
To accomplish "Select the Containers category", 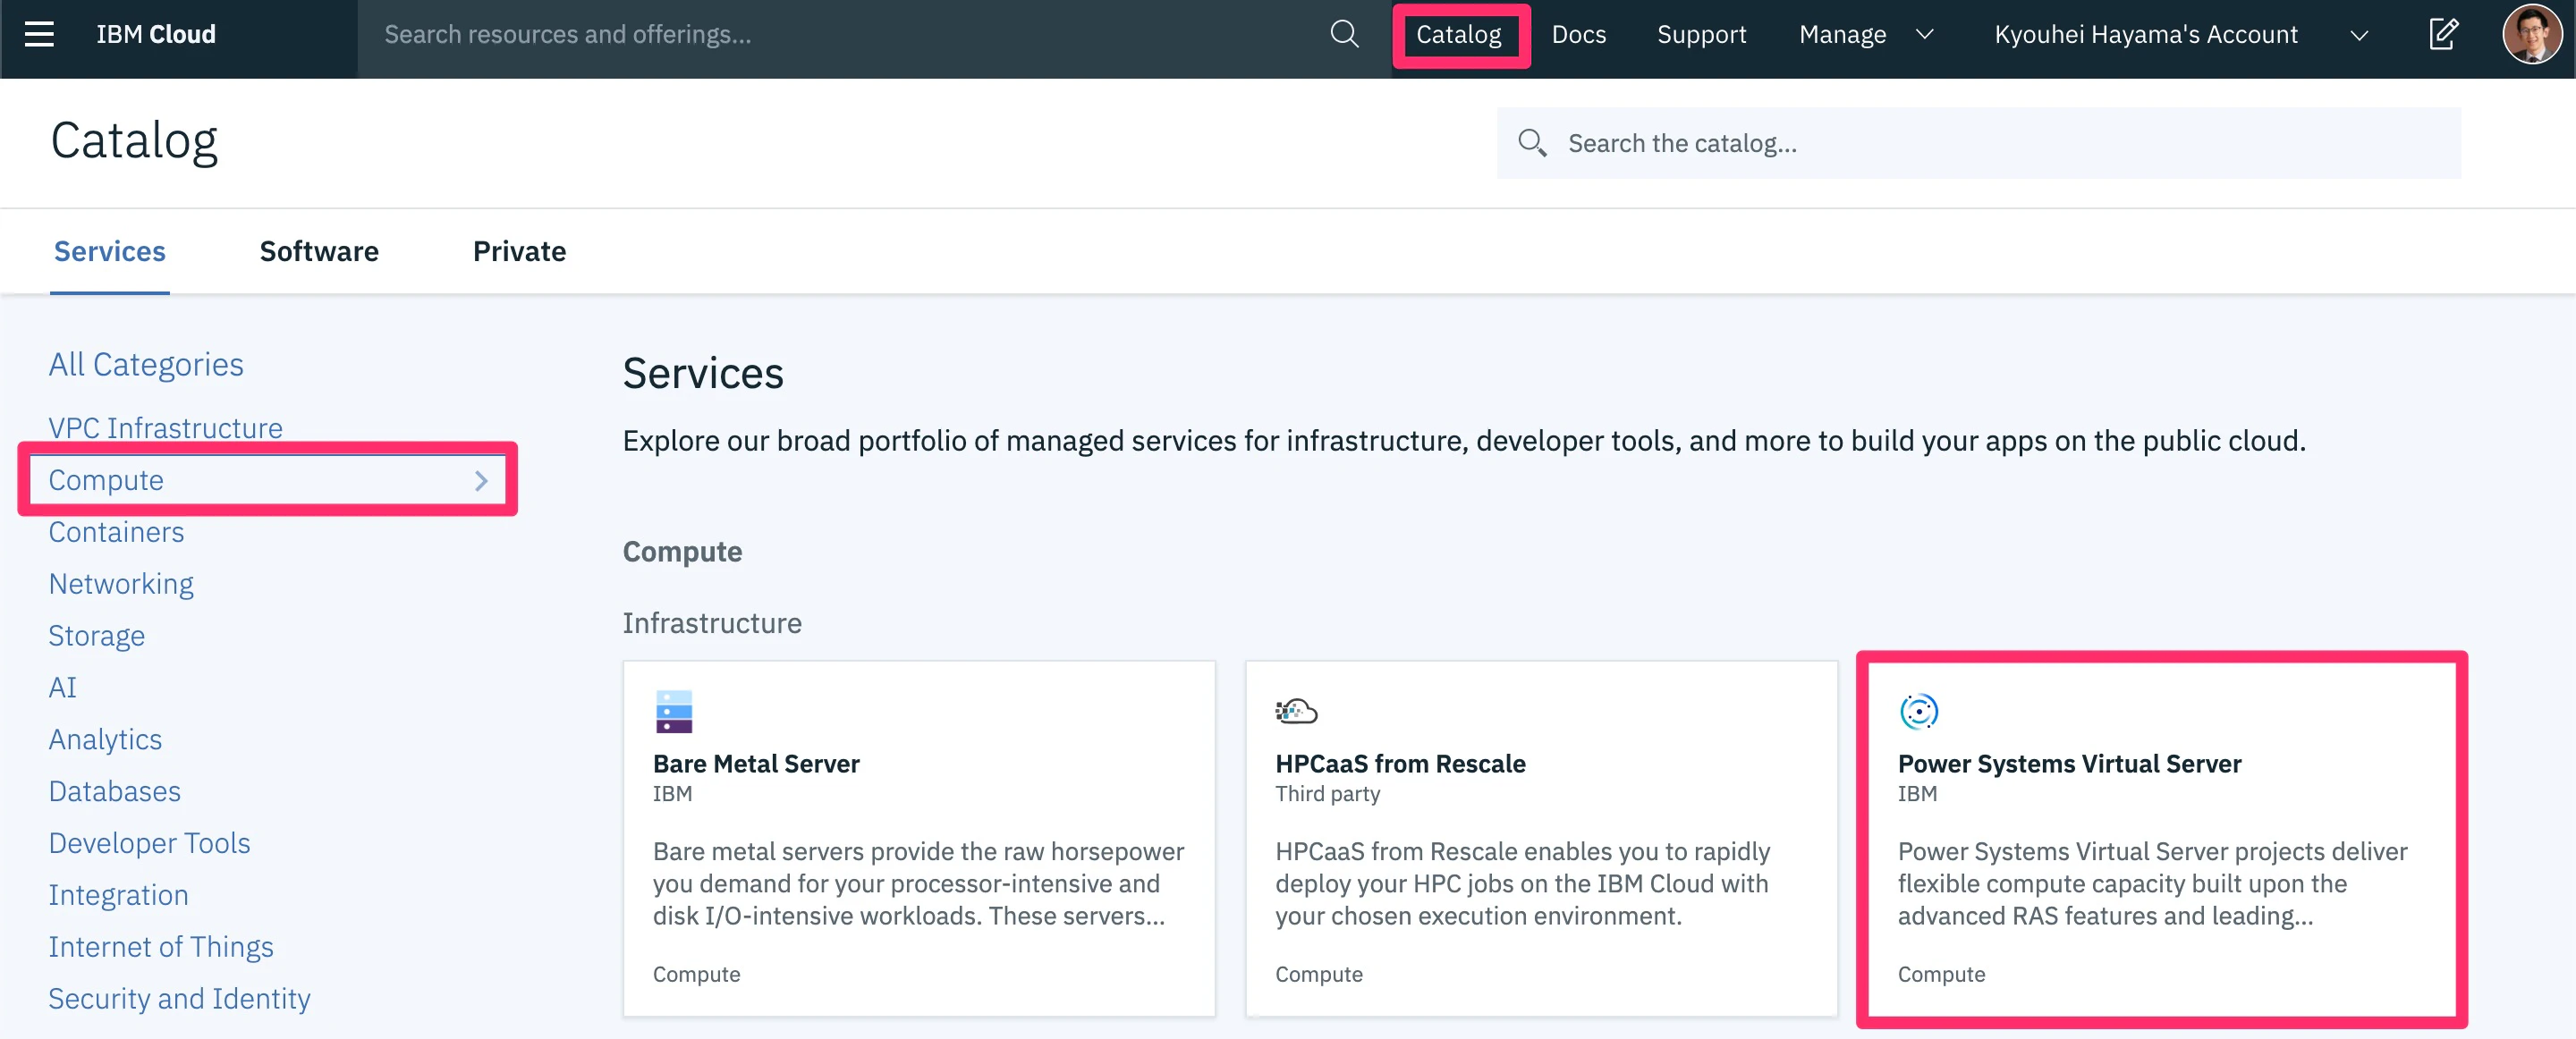I will click(x=116, y=532).
